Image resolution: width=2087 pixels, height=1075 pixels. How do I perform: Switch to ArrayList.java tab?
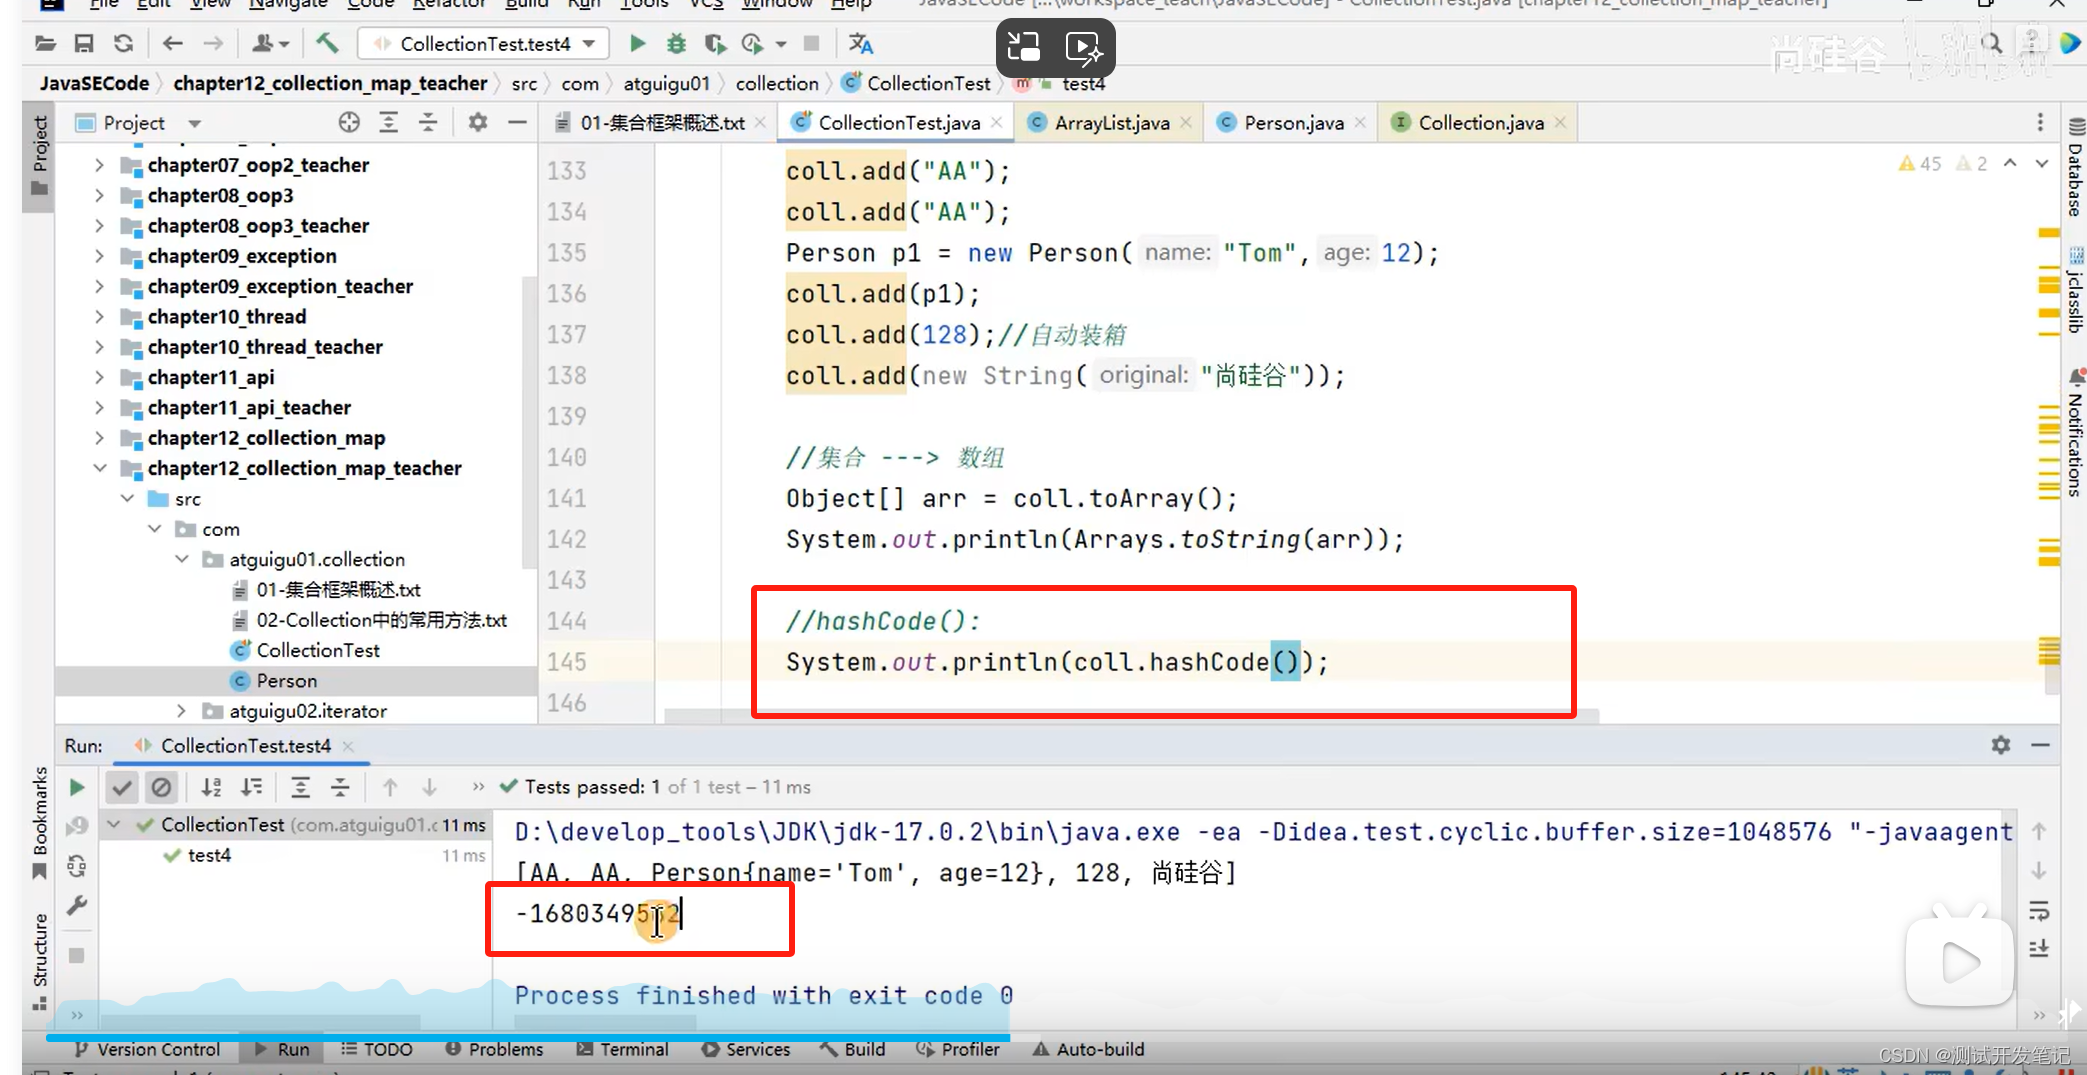1110,123
